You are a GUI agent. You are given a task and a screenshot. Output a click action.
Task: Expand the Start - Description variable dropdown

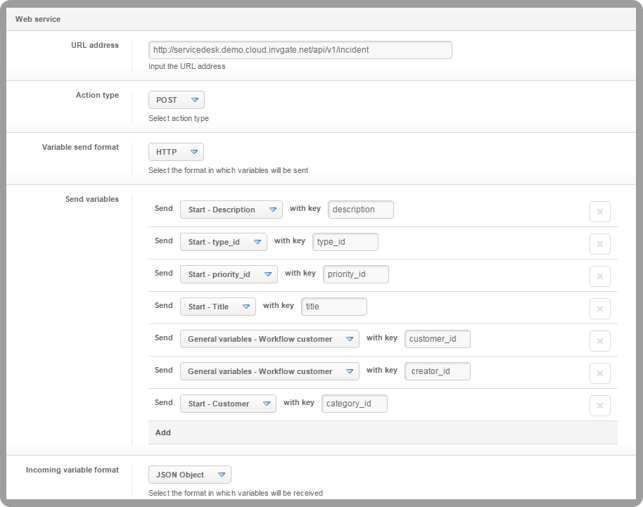coord(231,209)
